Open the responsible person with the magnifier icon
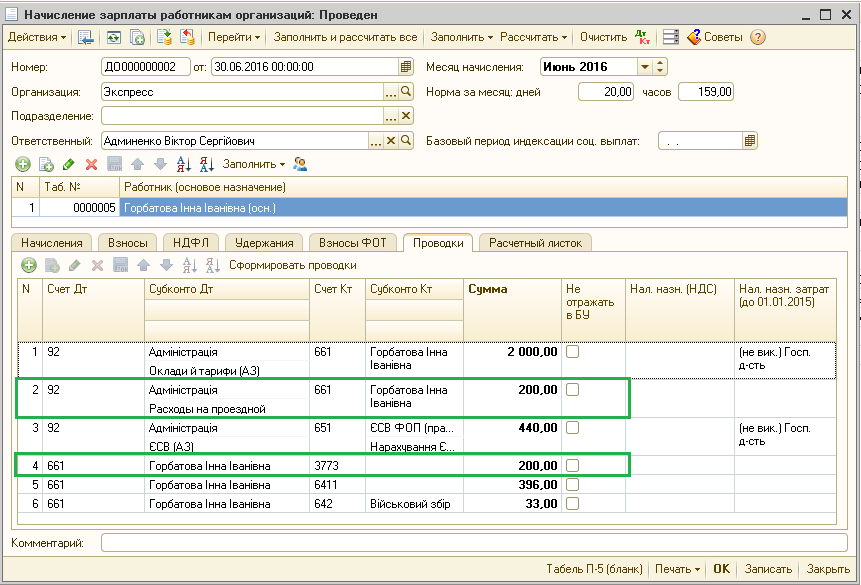Image resolution: width=861 pixels, height=585 pixels. coord(406,141)
